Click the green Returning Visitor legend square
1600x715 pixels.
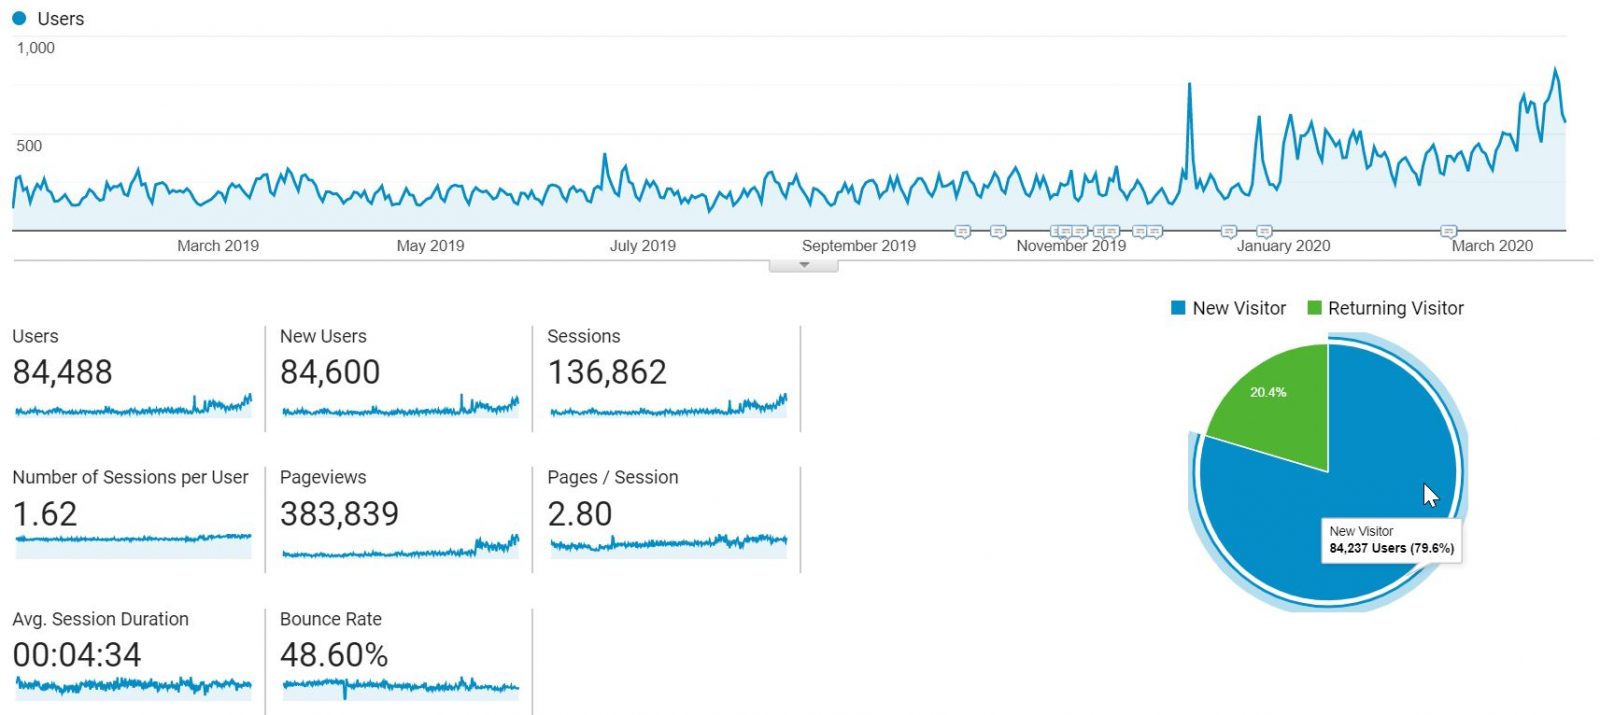[x=1314, y=308]
